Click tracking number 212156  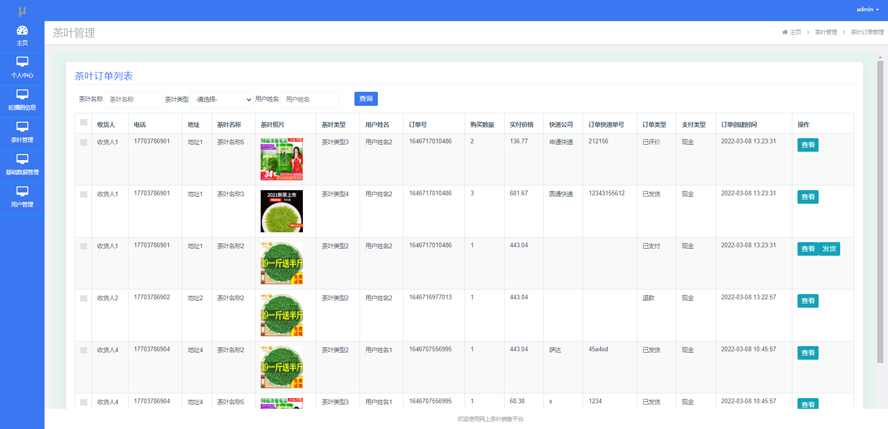[x=598, y=141]
